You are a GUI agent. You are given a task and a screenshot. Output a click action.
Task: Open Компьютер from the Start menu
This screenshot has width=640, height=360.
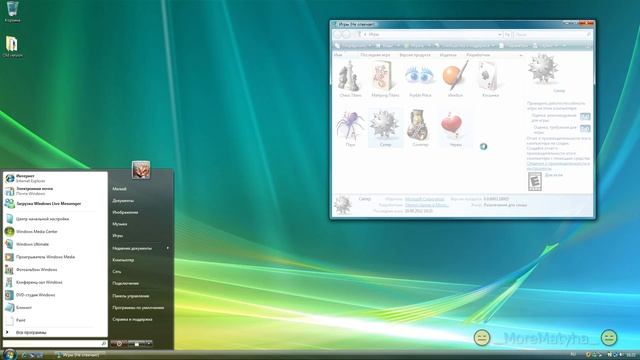[x=123, y=260]
